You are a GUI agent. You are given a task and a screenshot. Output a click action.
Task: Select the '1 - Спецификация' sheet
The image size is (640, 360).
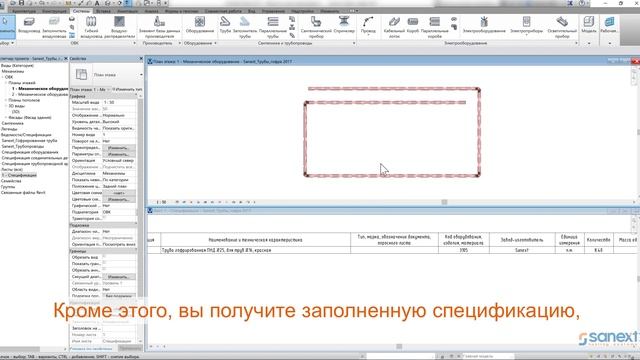[19, 175]
